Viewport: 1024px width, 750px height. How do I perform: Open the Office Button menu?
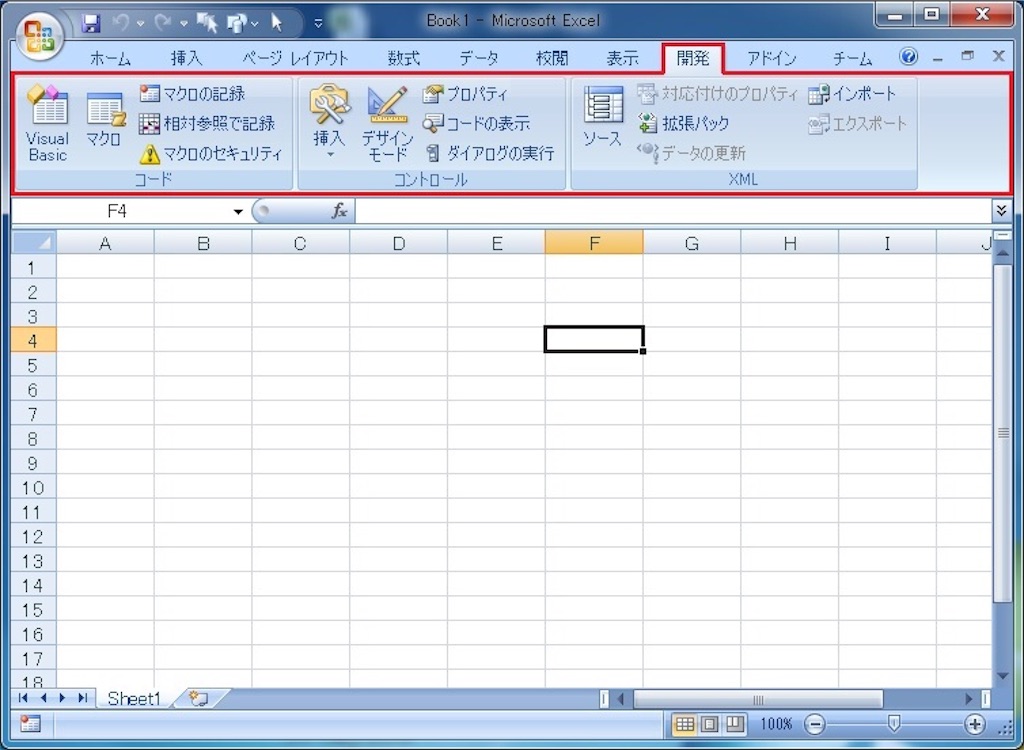40,36
